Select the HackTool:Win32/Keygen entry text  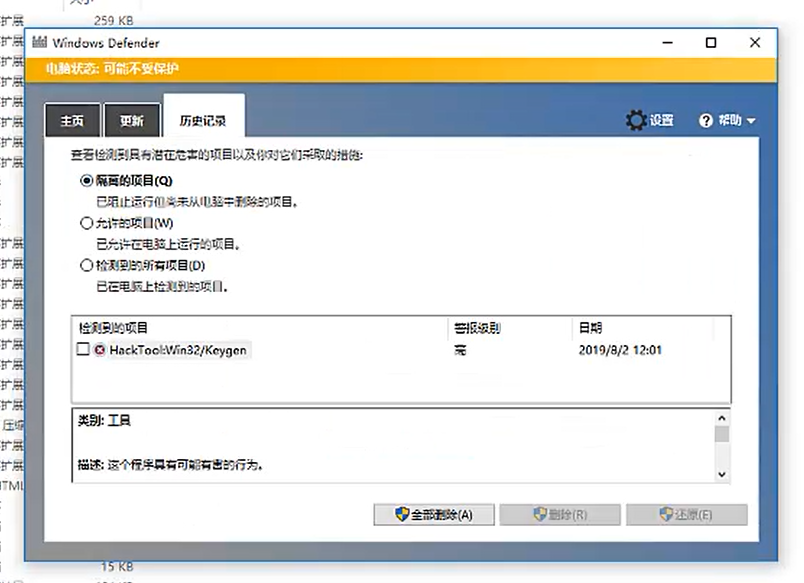point(178,350)
